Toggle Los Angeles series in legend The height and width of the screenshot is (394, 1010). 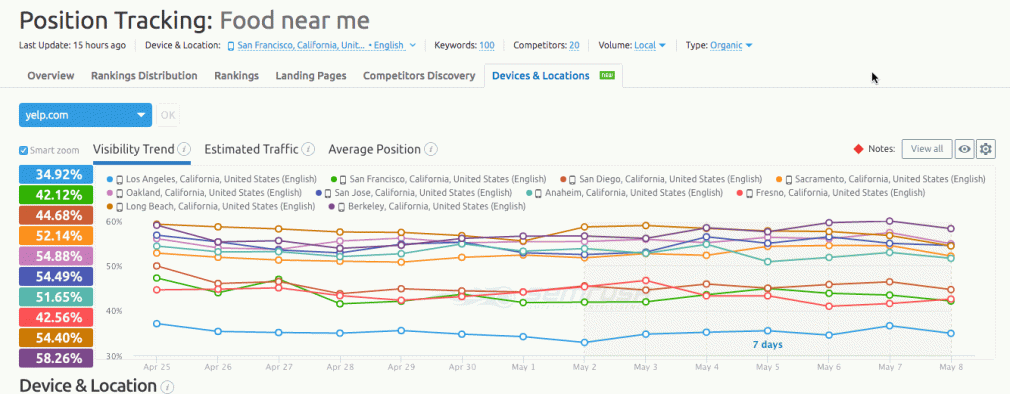click(213, 179)
